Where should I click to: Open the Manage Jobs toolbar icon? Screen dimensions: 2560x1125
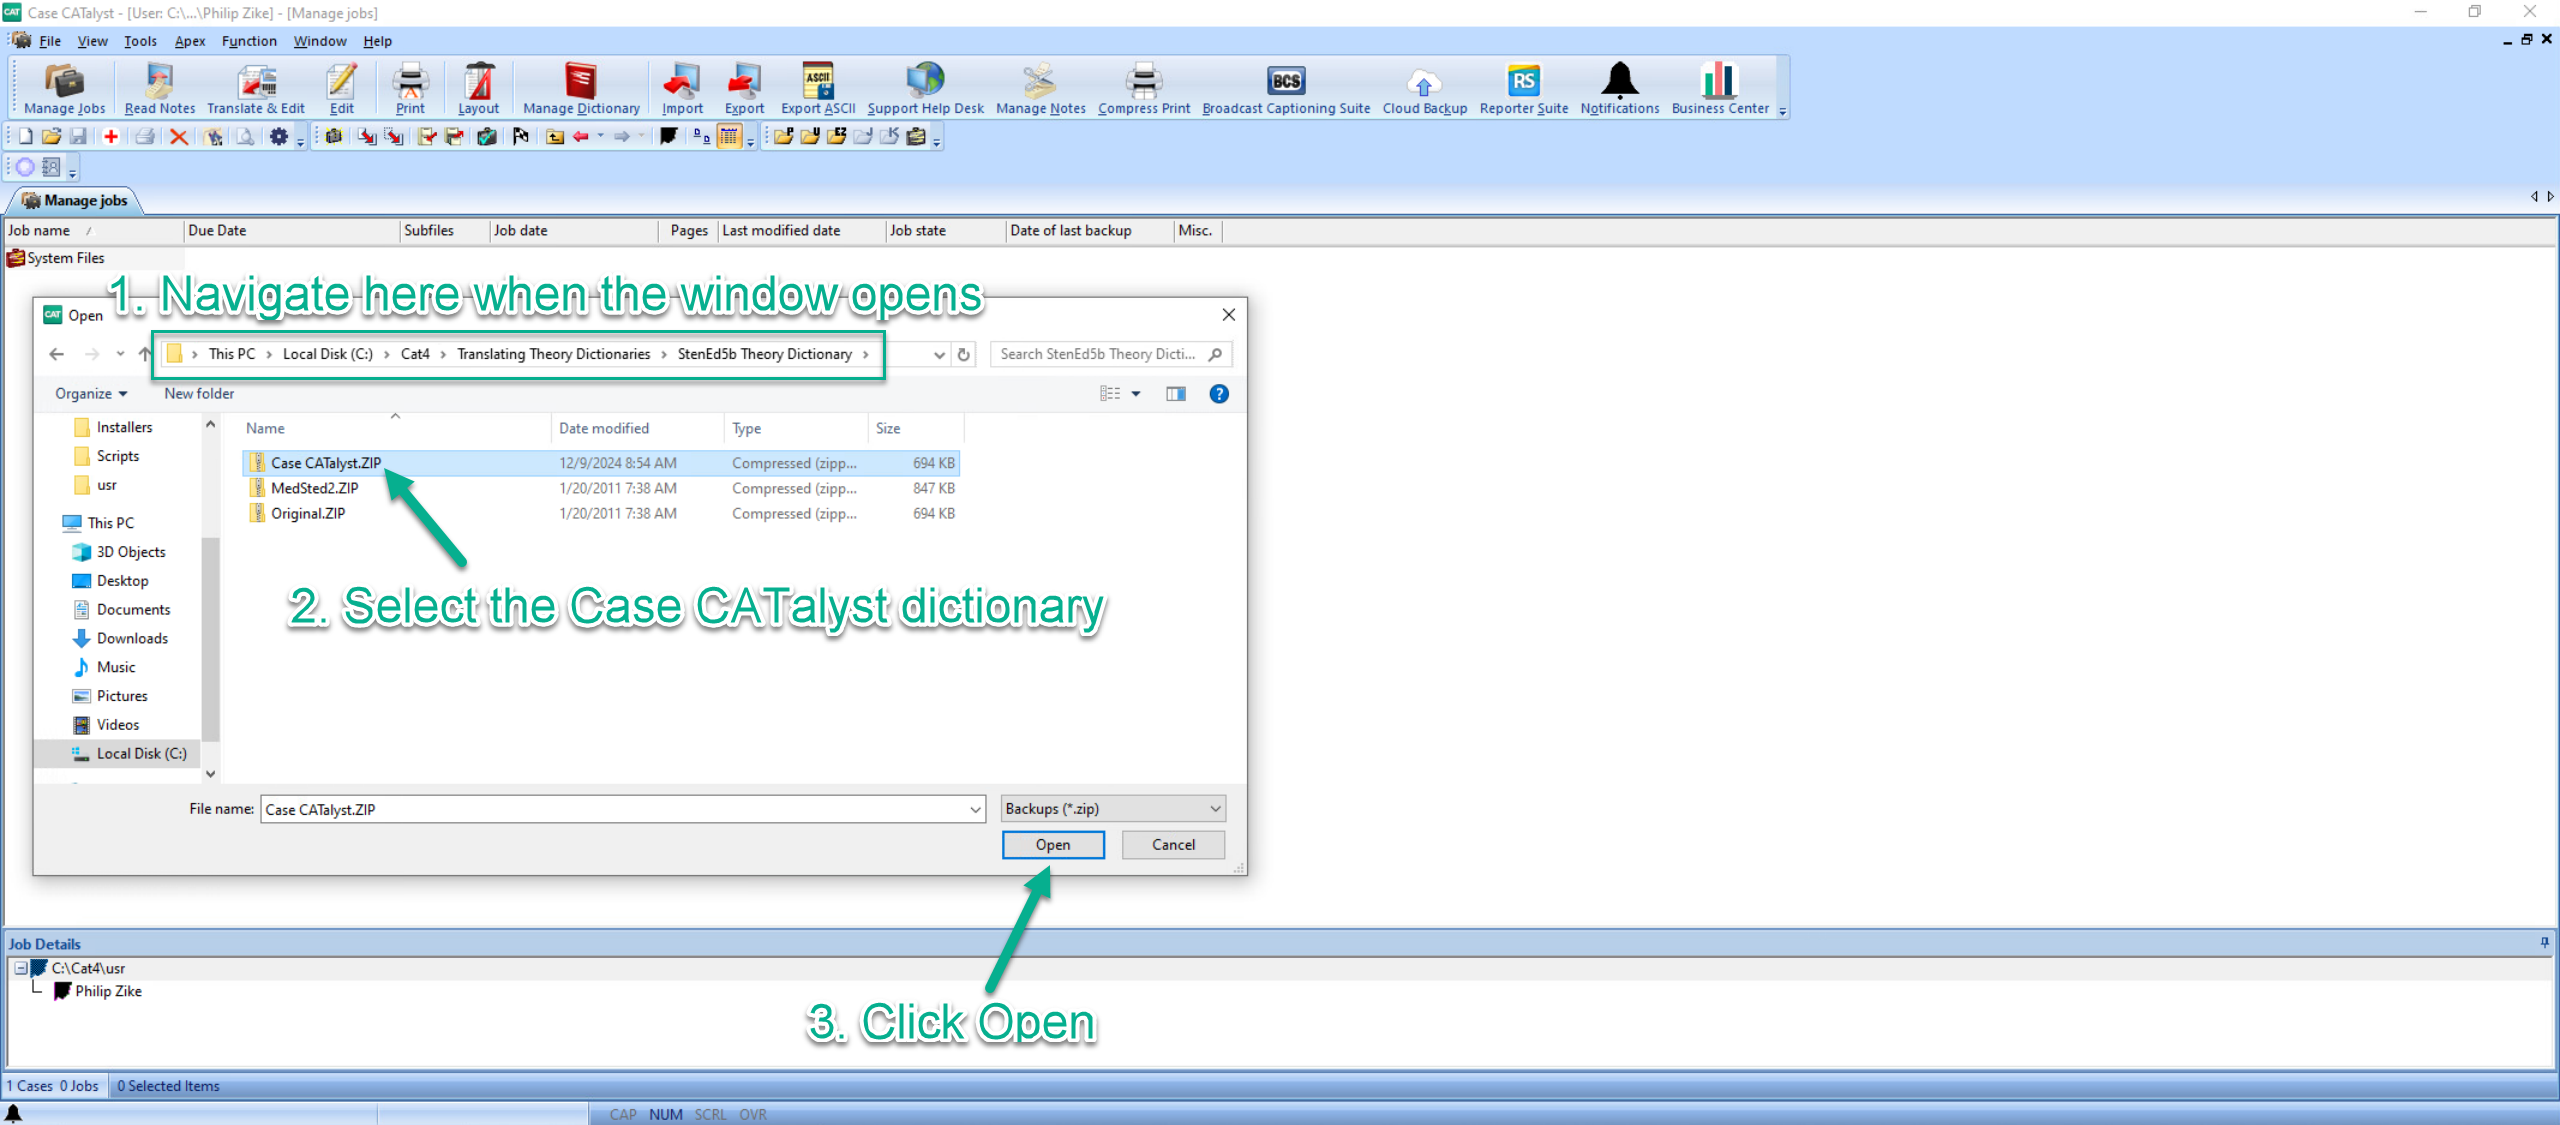[64, 89]
